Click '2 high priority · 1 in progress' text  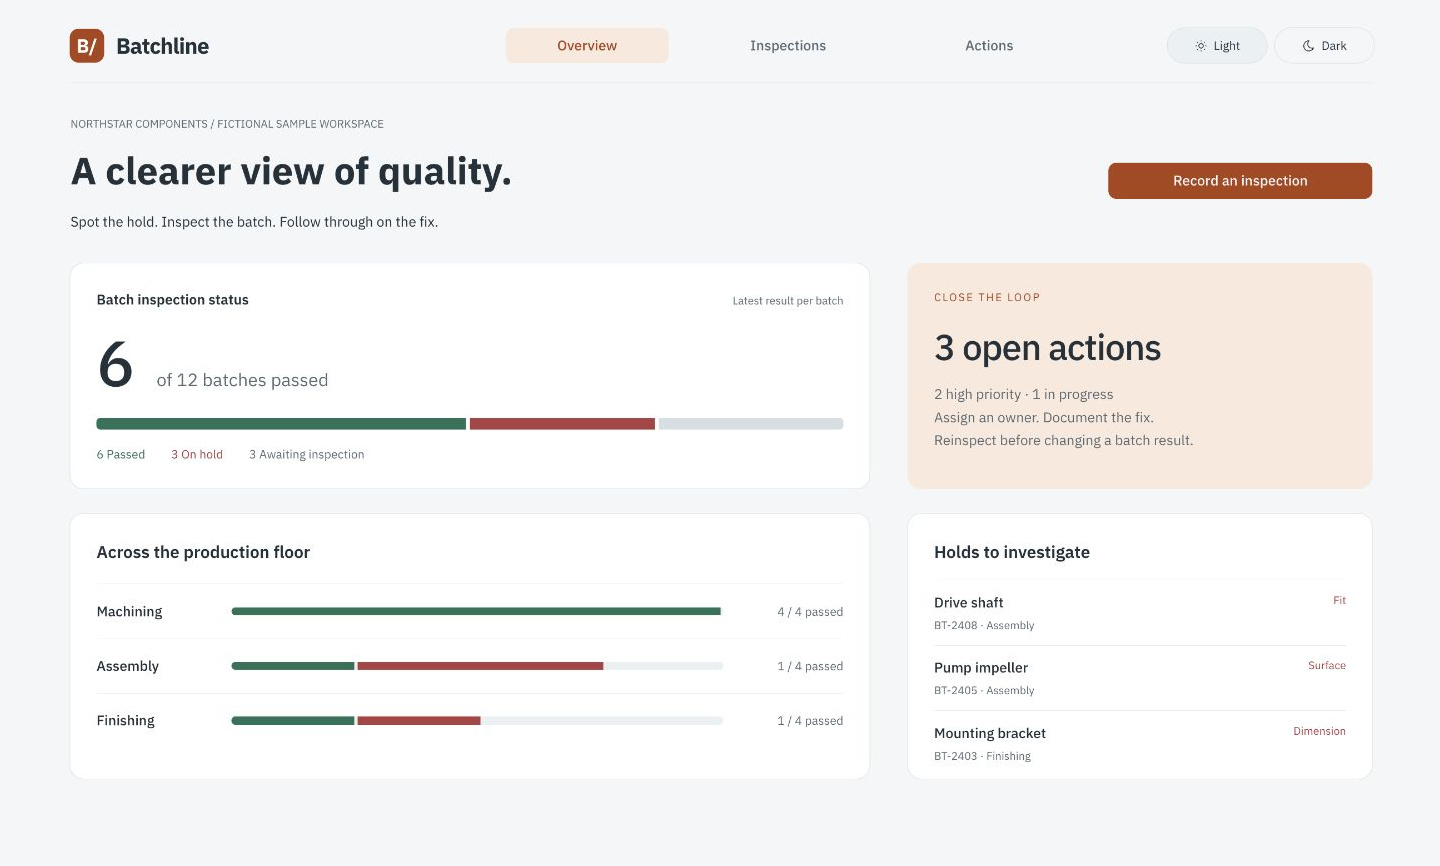[1024, 395]
